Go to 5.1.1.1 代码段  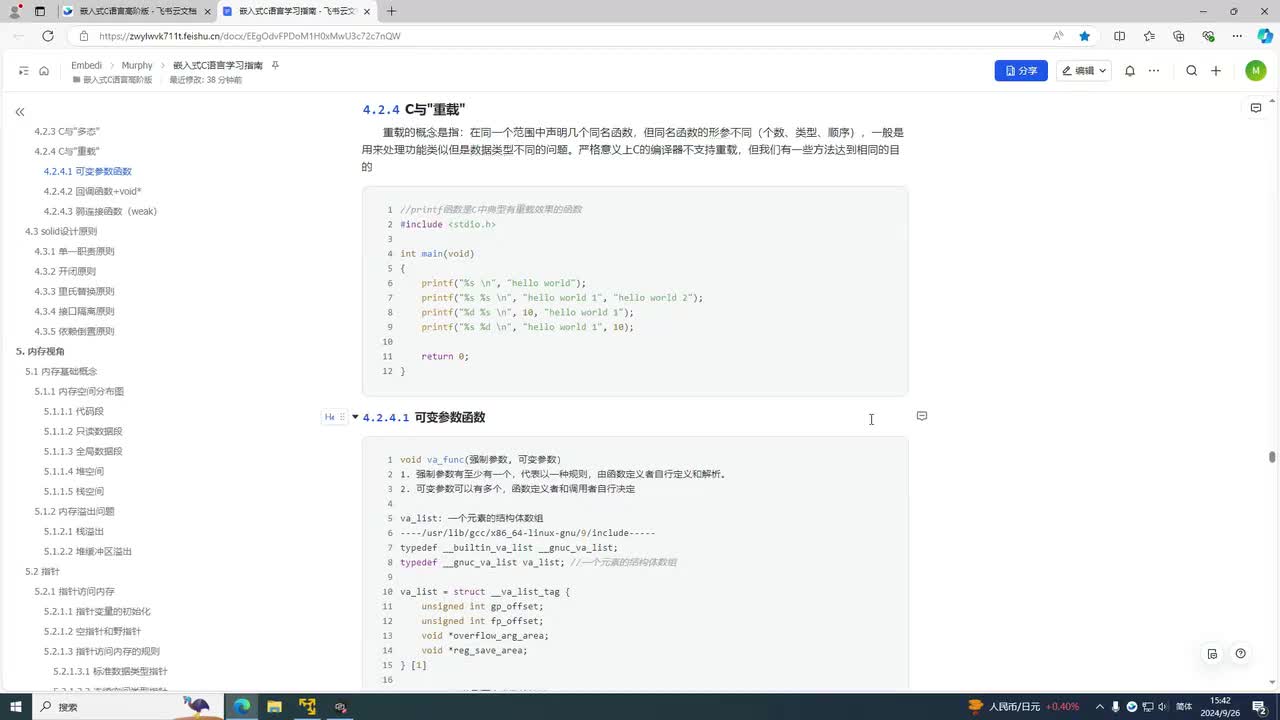coord(74,411)
